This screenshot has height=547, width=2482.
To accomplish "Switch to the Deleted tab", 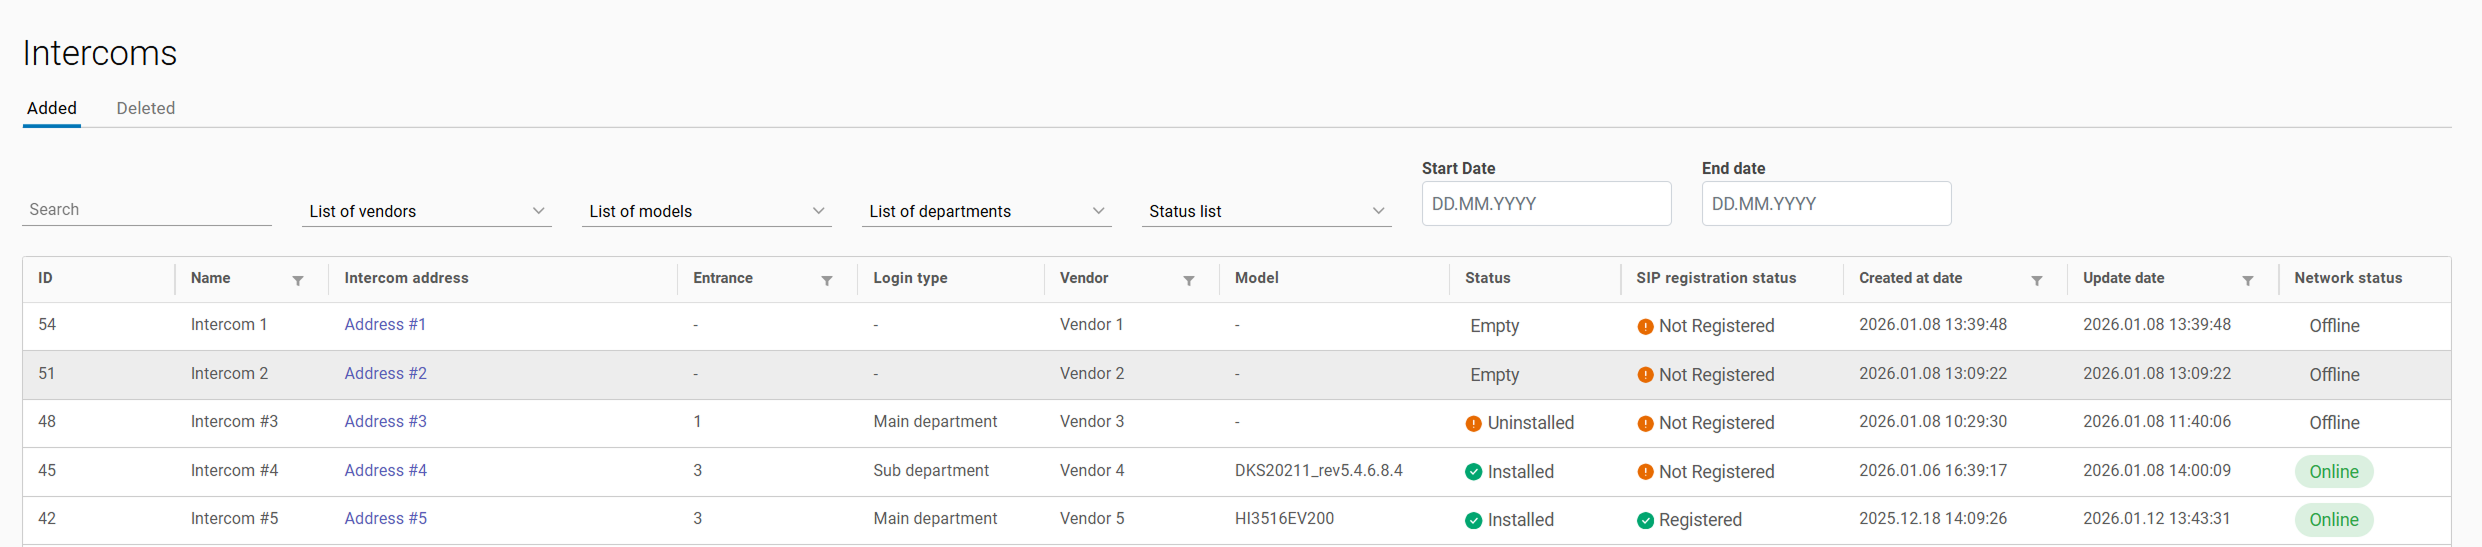I will 146,108.
